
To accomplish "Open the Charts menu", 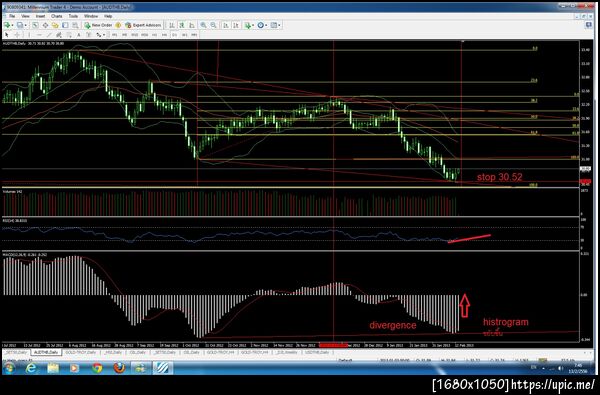I will click(57, 16).
